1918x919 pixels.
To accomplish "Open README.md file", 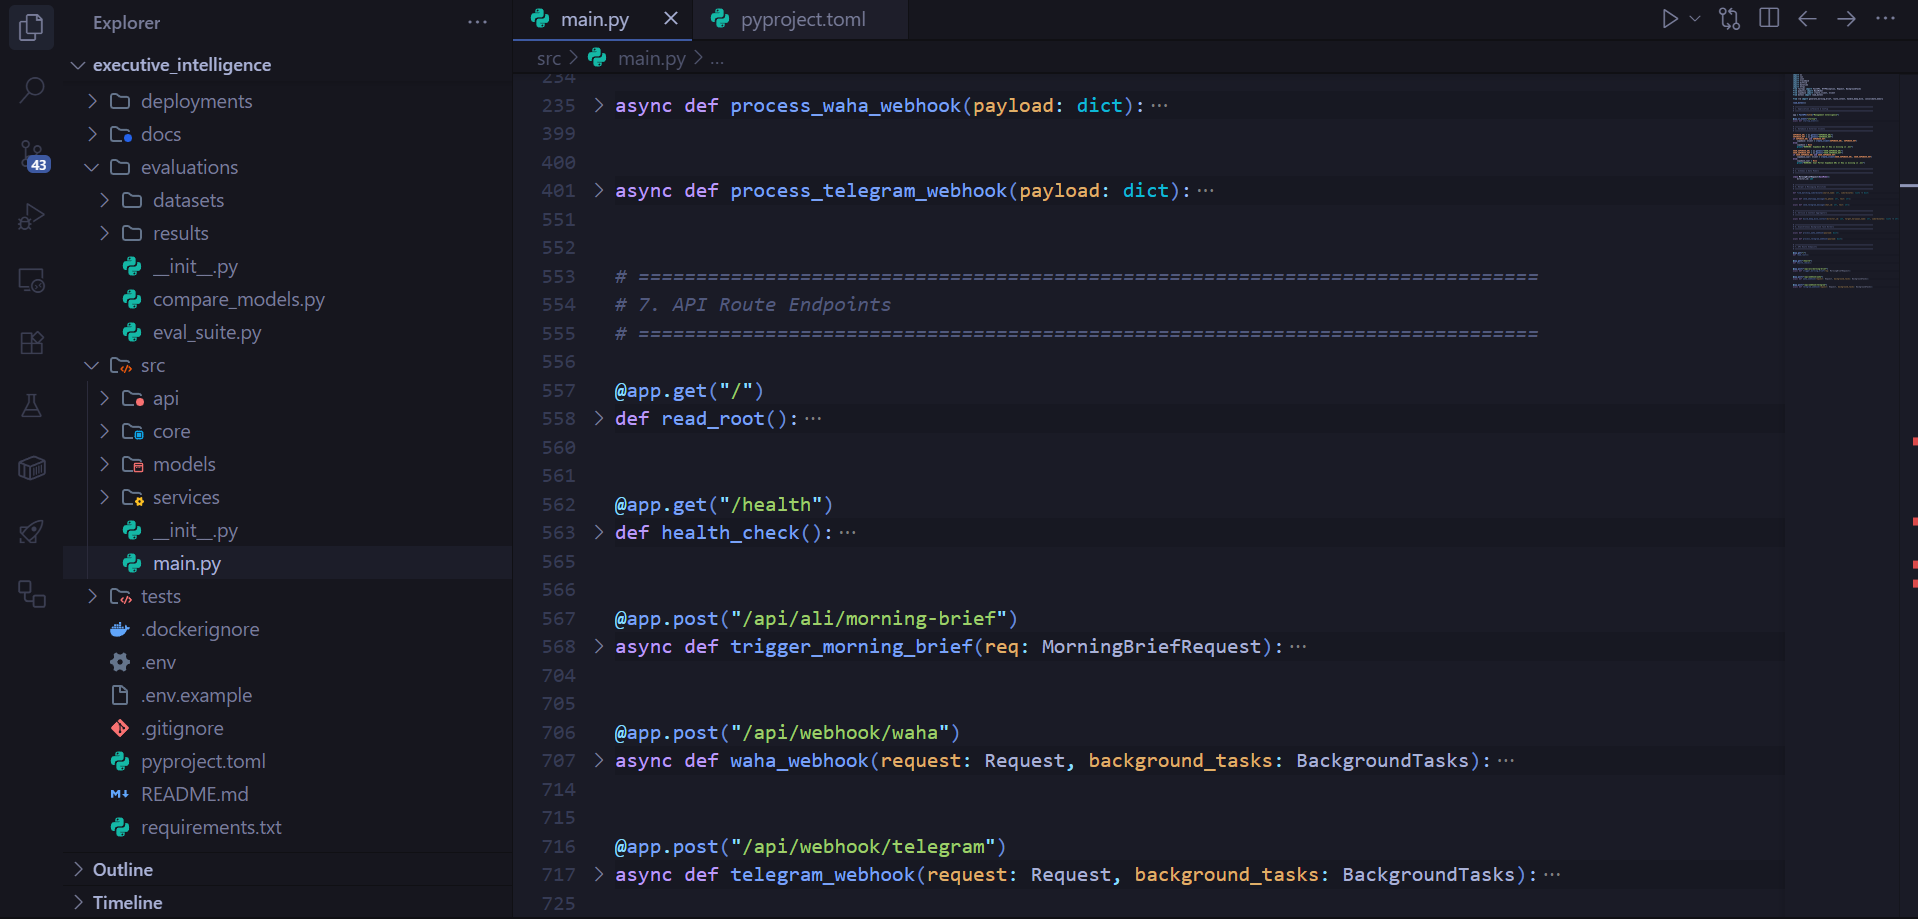I will click(194, 794).
